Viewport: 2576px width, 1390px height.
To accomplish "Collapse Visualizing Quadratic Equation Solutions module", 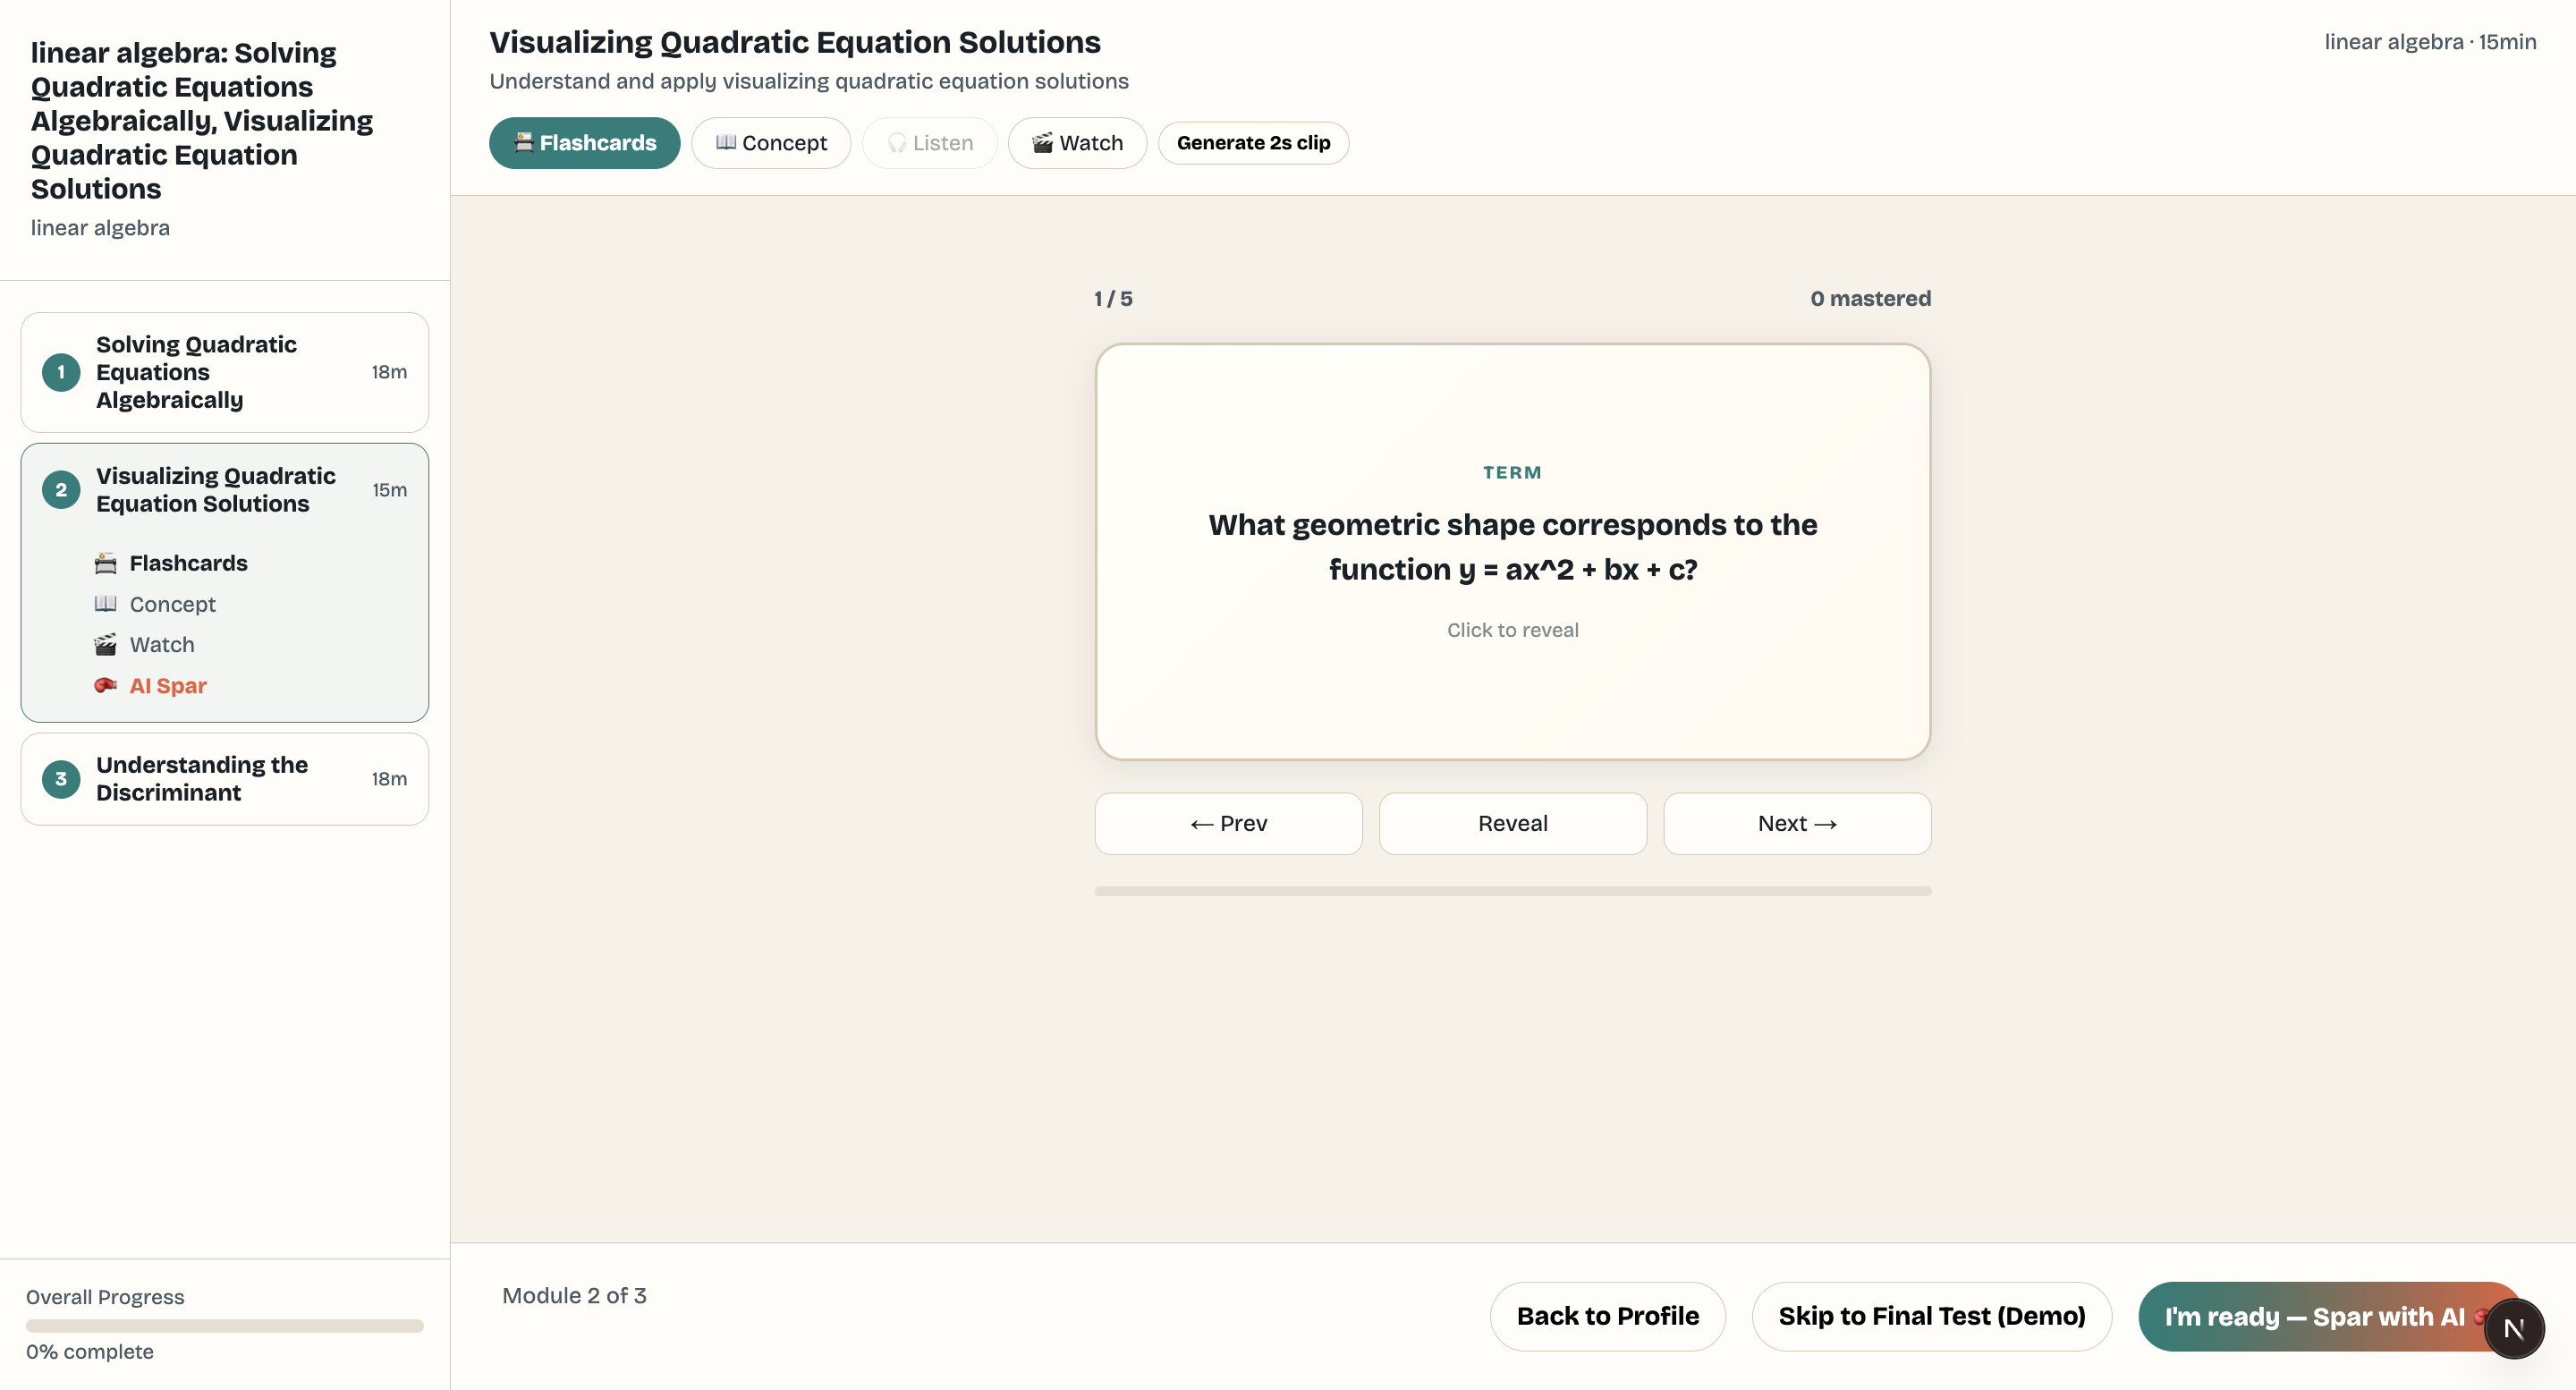I will coord(225,490).
